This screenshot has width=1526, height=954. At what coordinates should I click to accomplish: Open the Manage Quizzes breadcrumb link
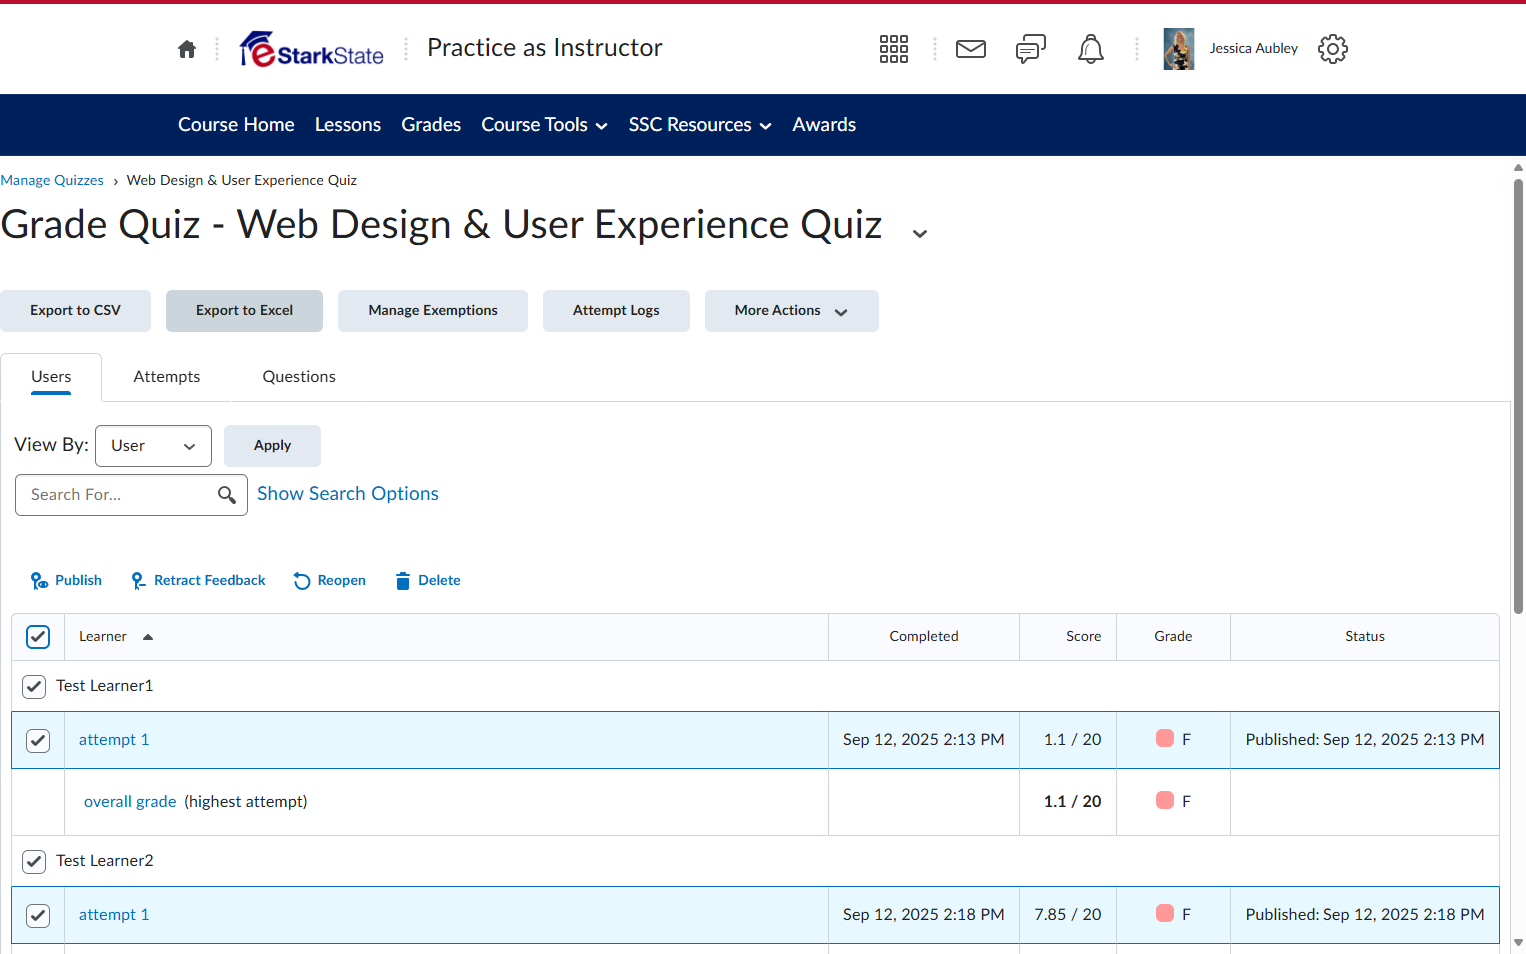52,181
